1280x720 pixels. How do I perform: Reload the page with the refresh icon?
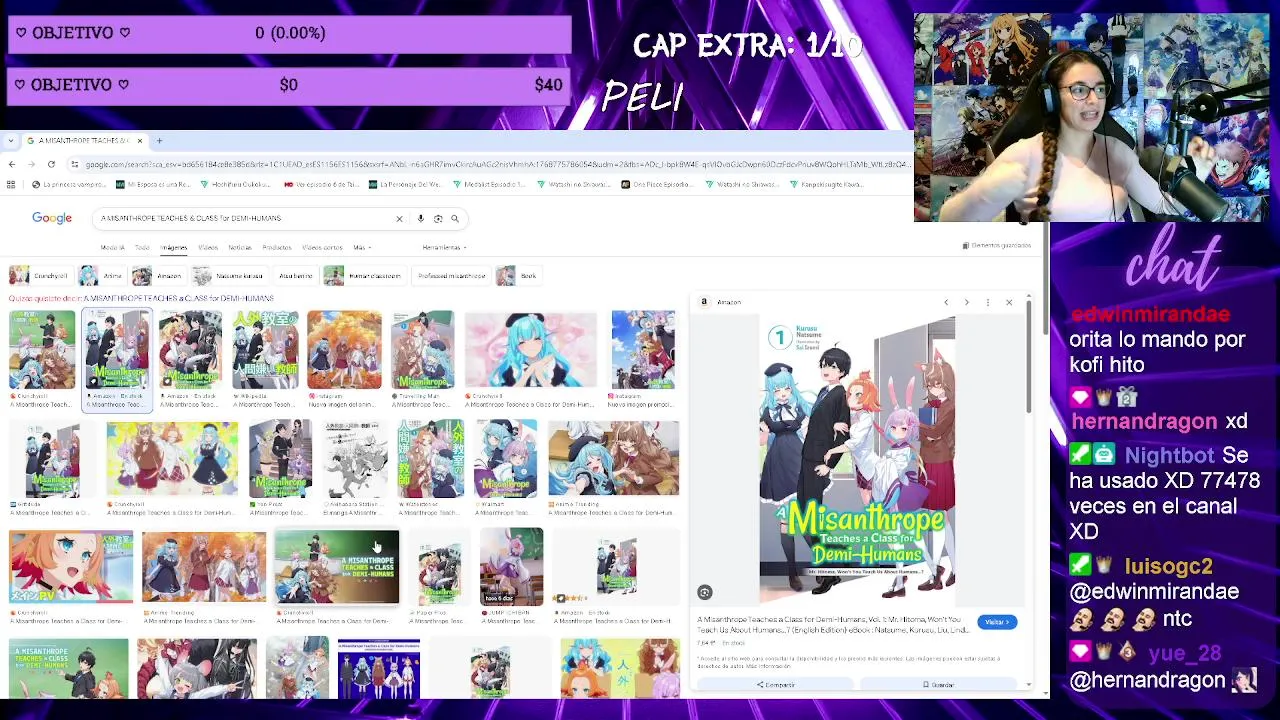coord(51,164)
